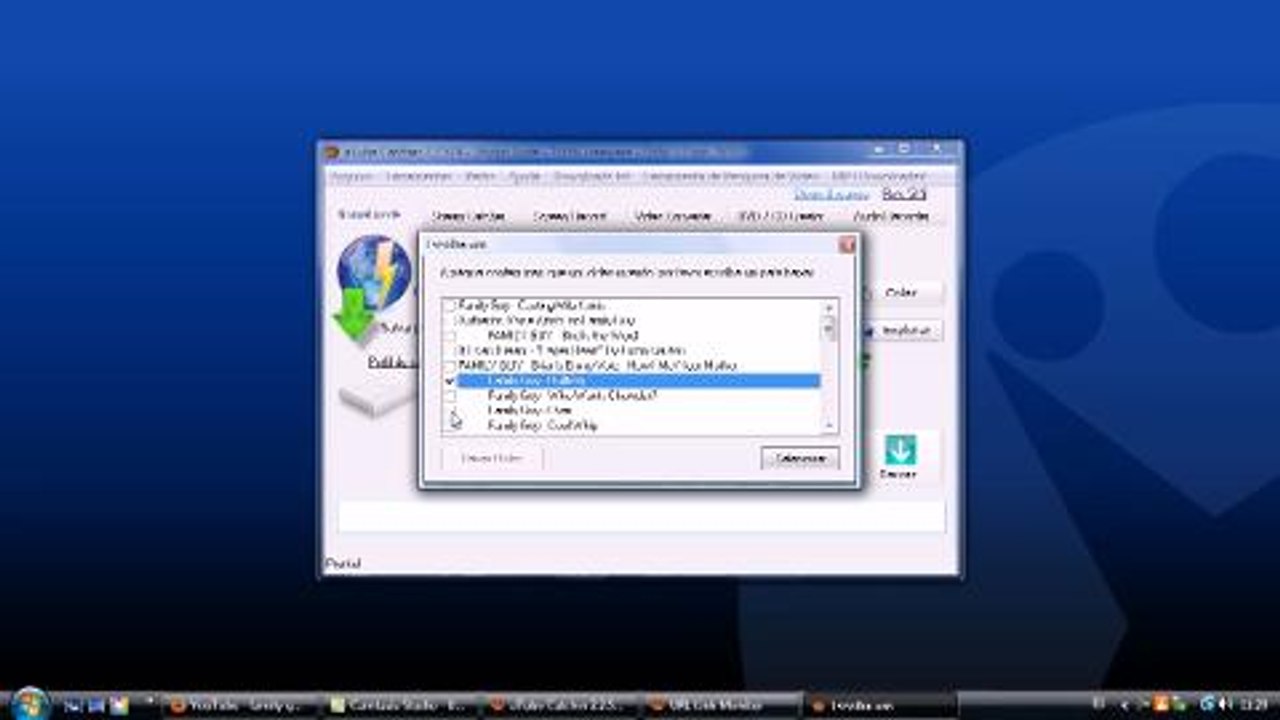Click the empty white field at the window's bottom
1280x720 pixels.
pos(641,517)
